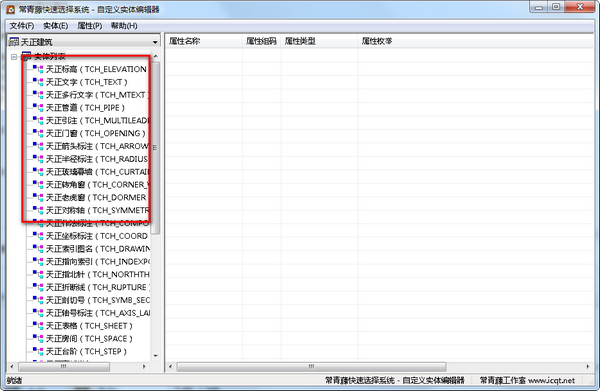The image size is (600, 391).
Task: Open the 天正建筑 dropdown list
Action: click(x=155, y=42)
